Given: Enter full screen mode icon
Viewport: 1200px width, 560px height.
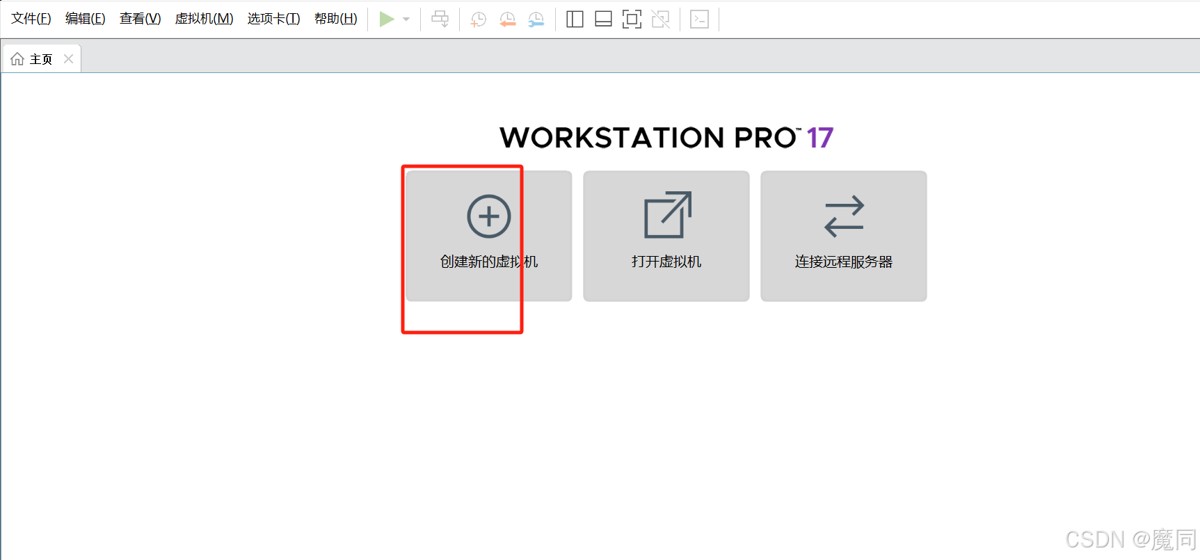Looking at the screenshot, I should (x=632, y=19).
